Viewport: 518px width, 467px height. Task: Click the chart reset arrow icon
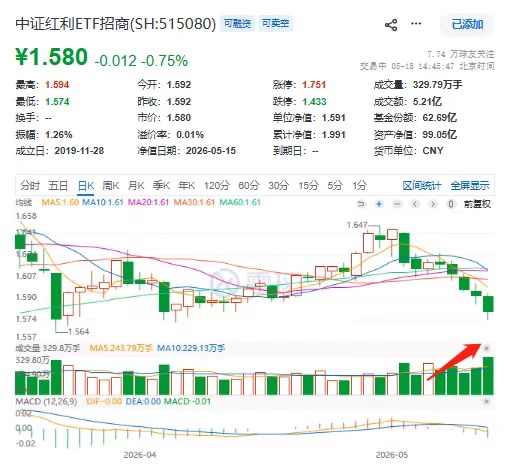coord(361,204)
